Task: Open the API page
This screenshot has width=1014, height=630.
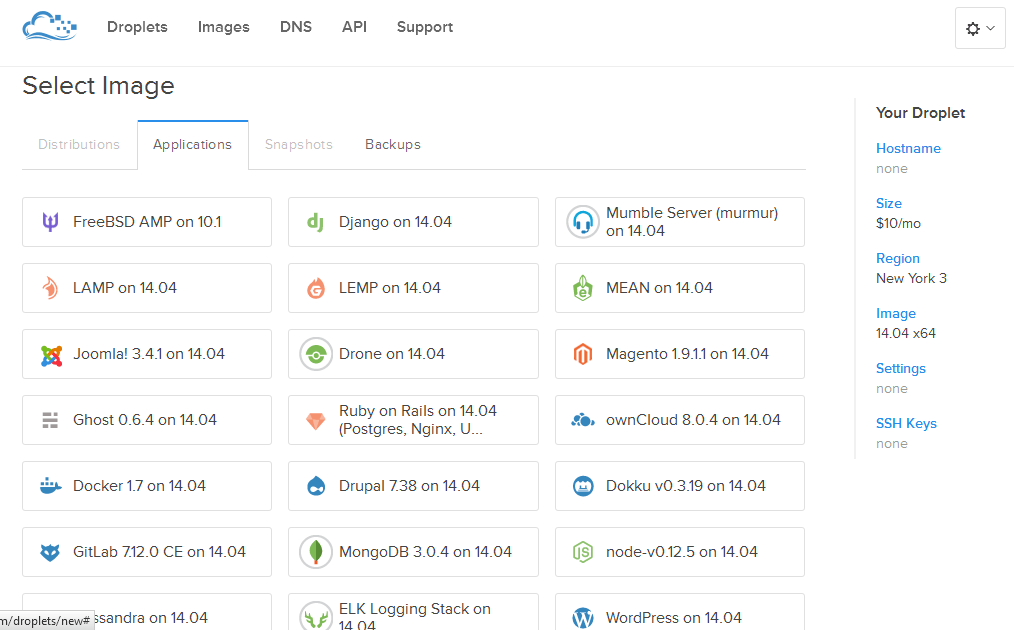Action: click(354, 27)
